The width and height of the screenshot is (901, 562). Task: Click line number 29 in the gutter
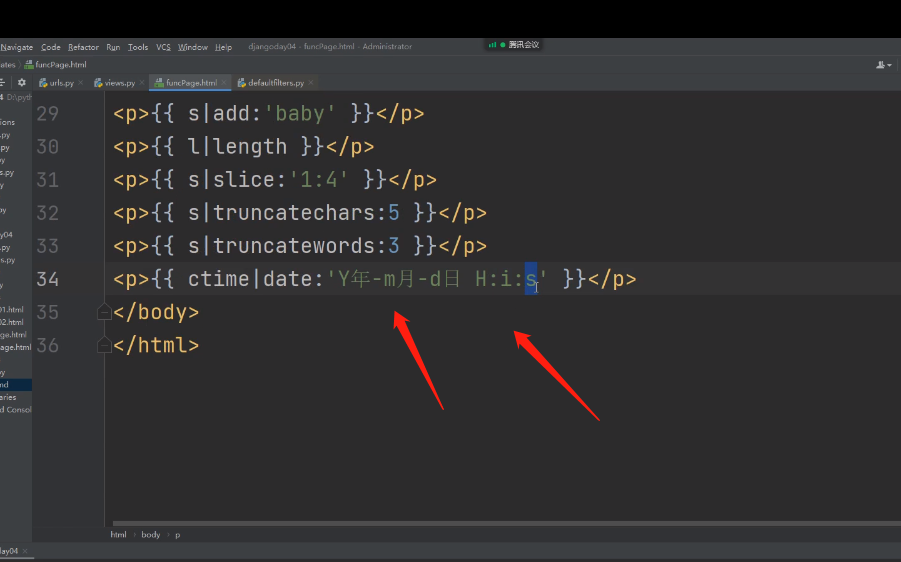pyautogui.click(x=48, y=114)
